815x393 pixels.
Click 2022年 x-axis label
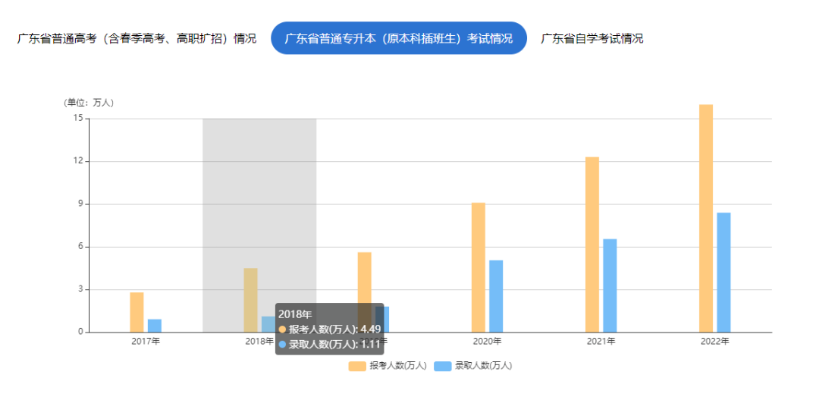(x=715, y=342)
